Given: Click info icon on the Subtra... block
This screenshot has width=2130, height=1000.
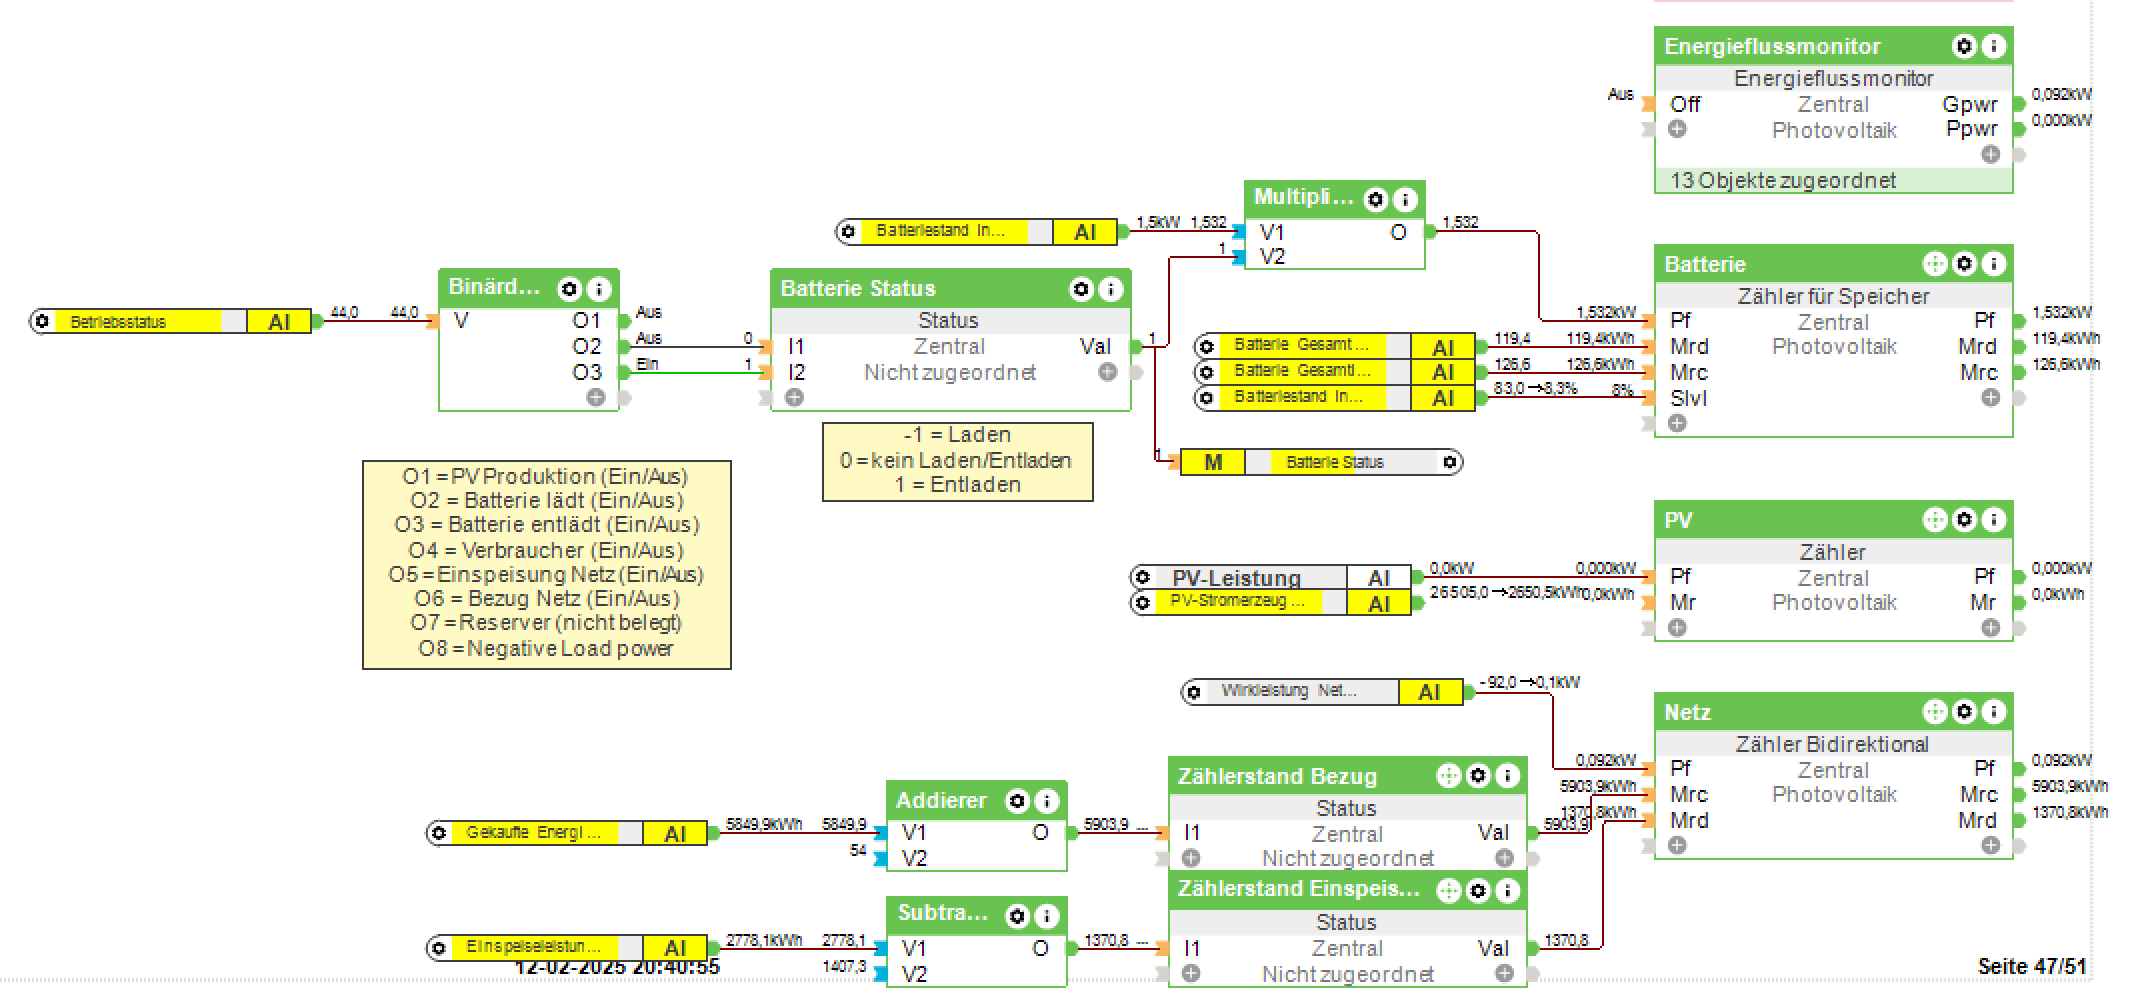Looking at the screenshot, I should coord(1047,915).
